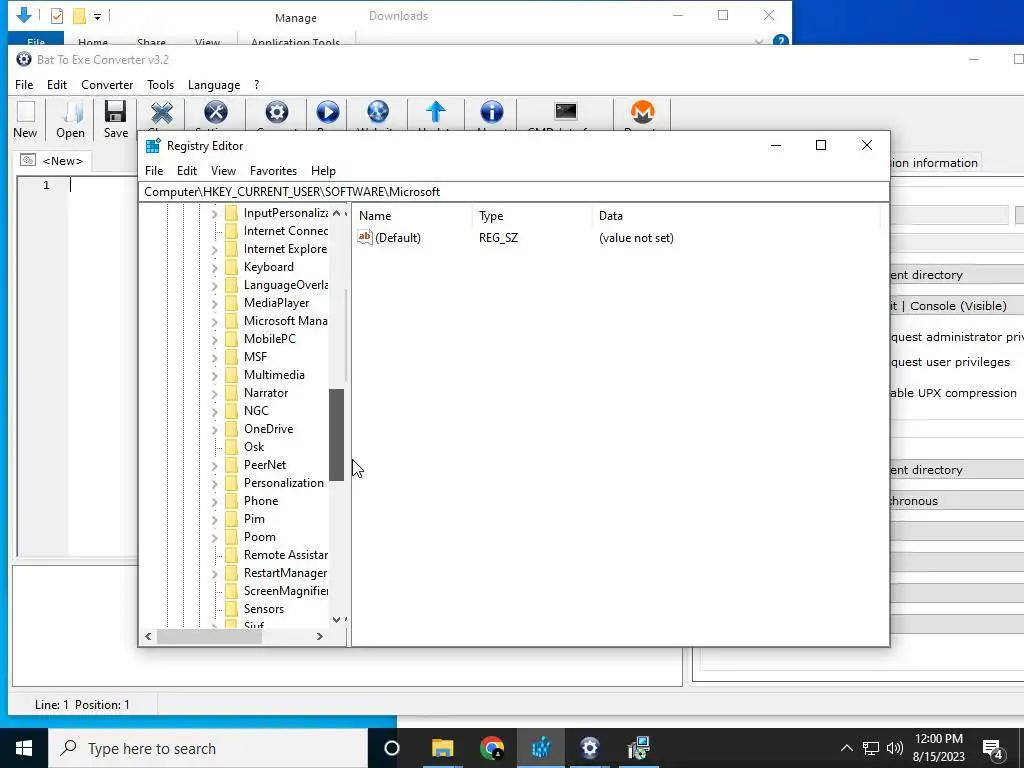
Task: Show hidden tray icons chevron
Action: pyautogui.click(x=846, y=748)
